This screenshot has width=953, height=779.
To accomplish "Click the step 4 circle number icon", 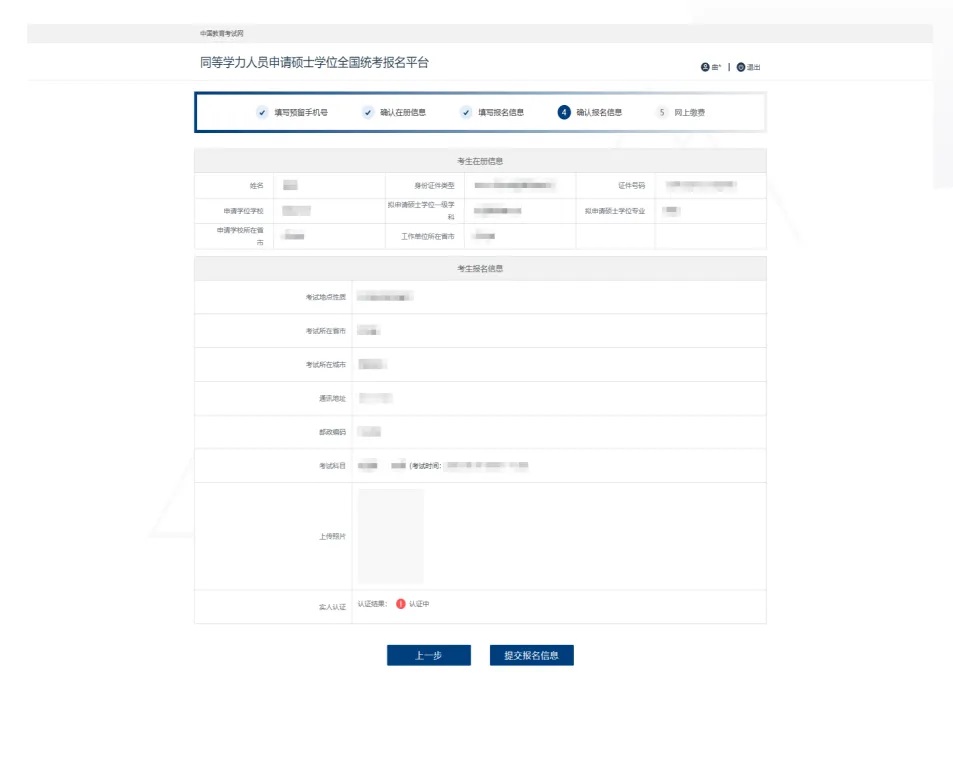I will pos(564,112).
